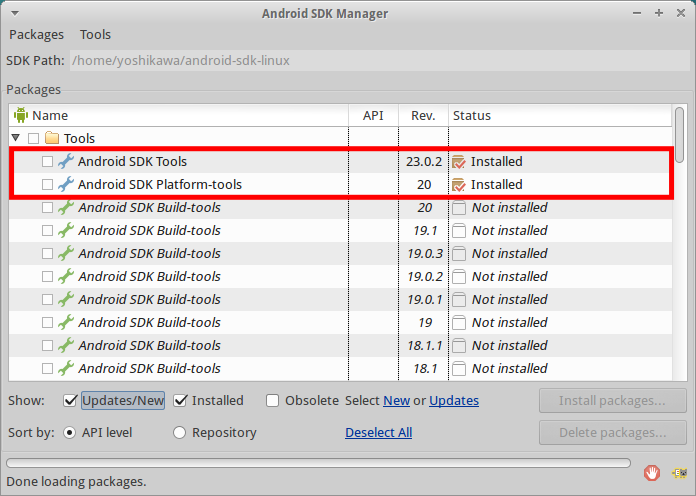Viewport: 696px width, 496px height.
Task: Click revision value 23.0.2
Action: 424,161
